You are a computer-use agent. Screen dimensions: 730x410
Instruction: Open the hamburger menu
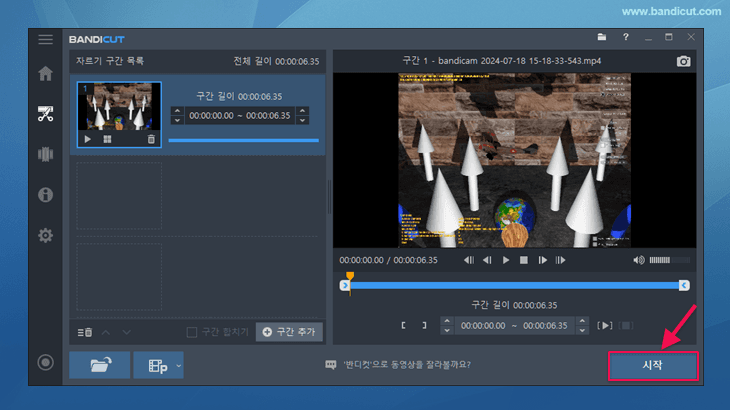[45, 40]
